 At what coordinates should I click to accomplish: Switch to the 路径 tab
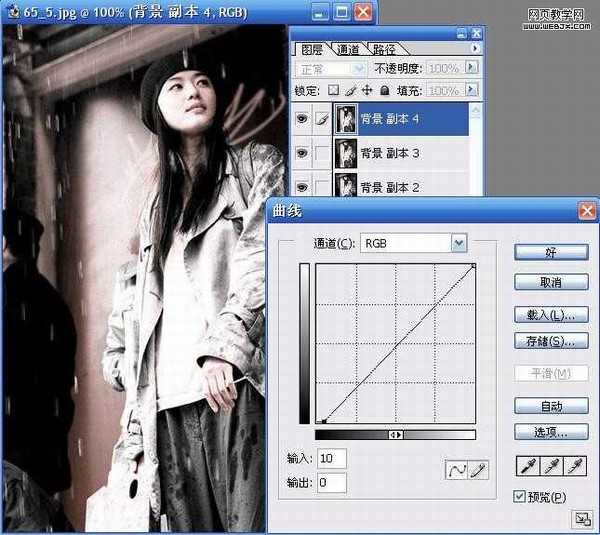[383, 48]
